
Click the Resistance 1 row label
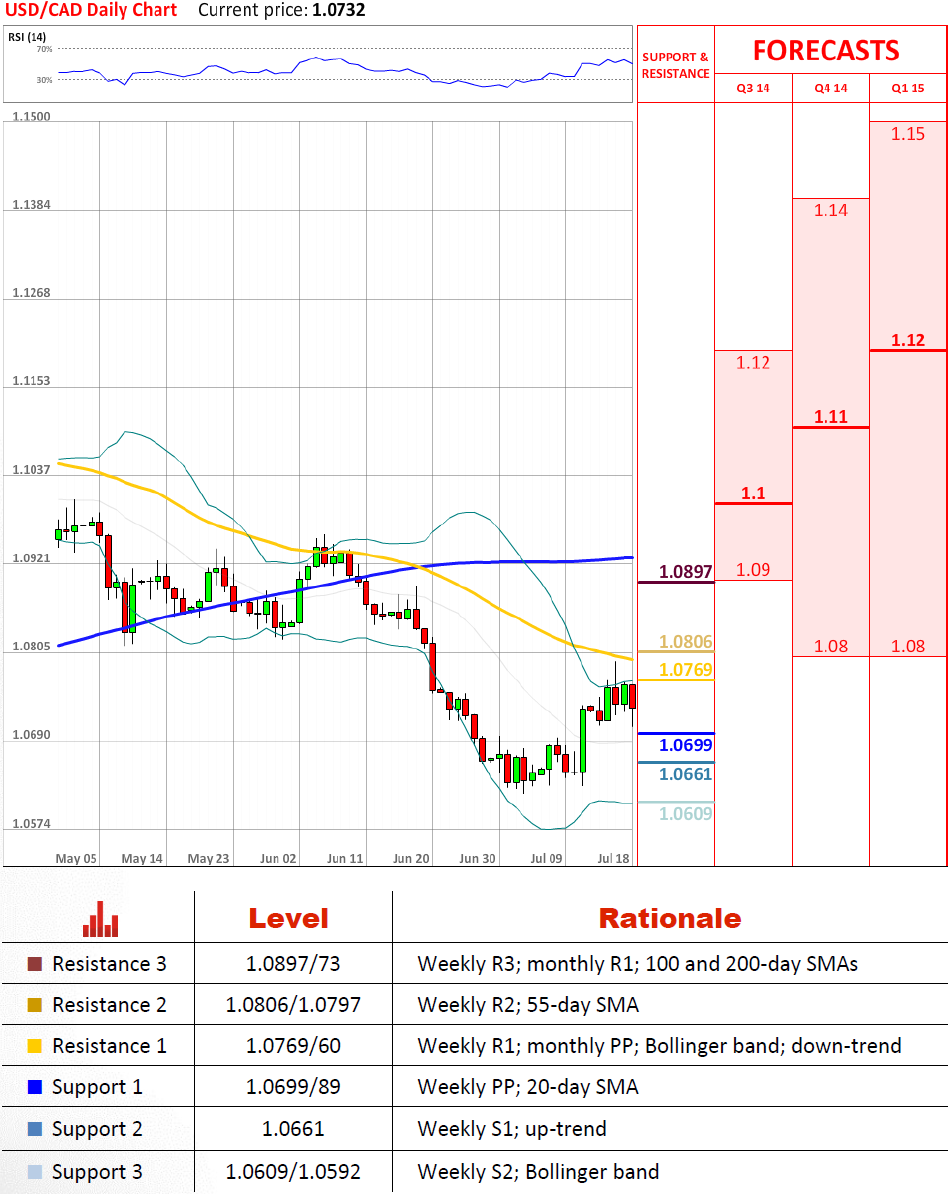(x=109, y=1046)
